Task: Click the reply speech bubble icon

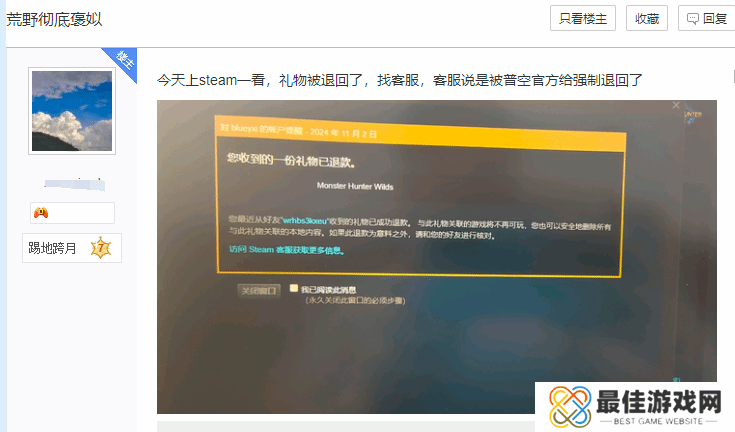Action: click(693, 19)
